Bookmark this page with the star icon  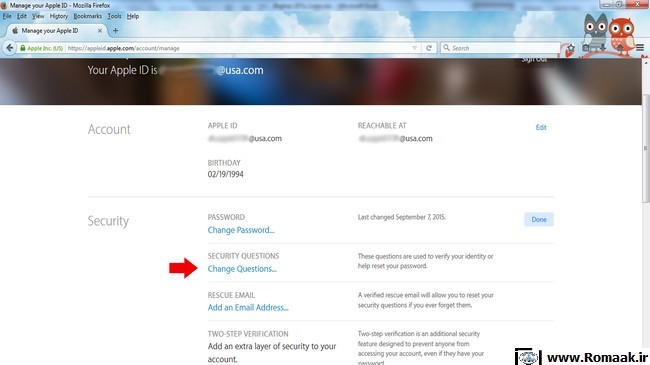[x=571, y=48]
